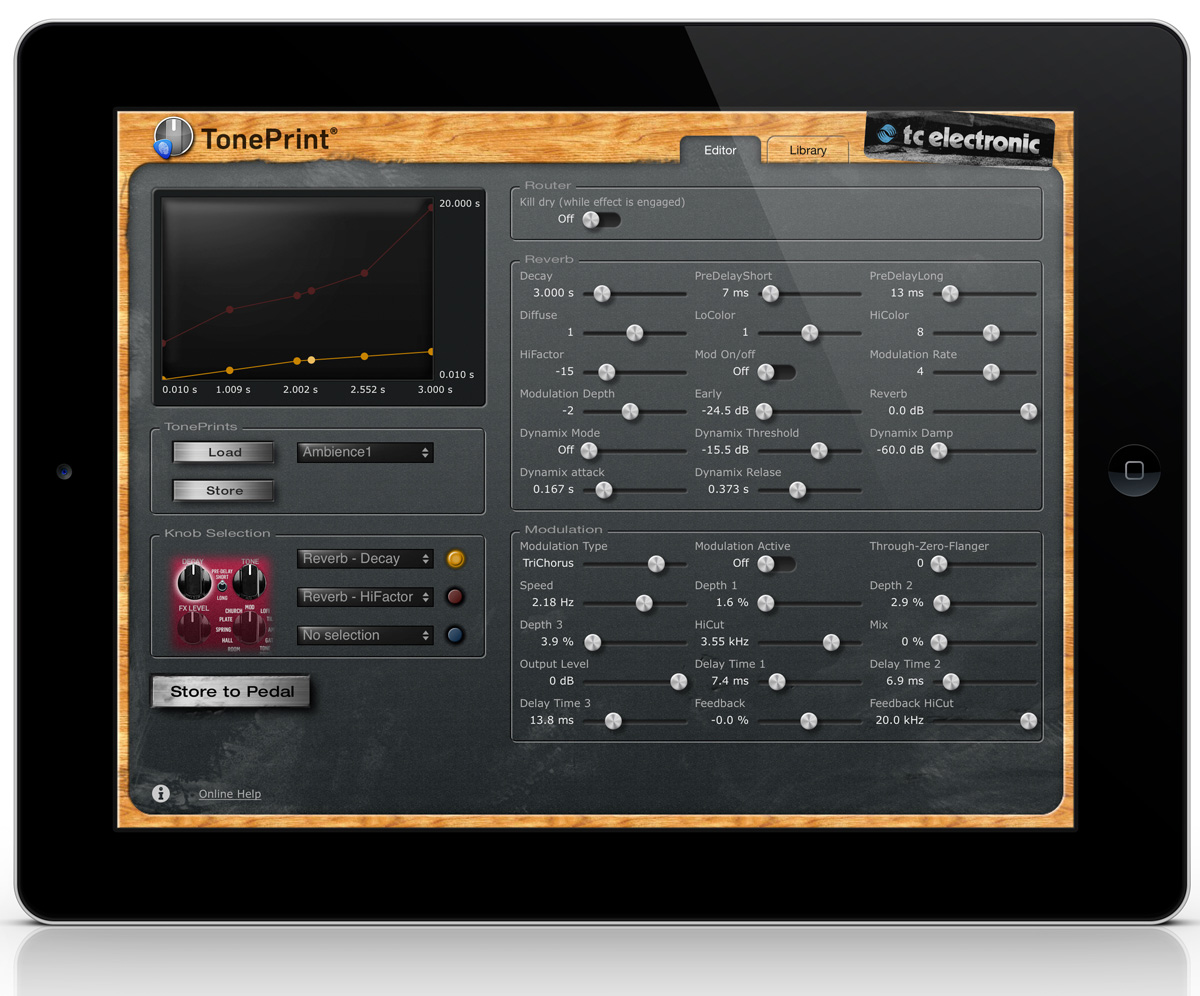Click the Decay slider knob
This screenshot has width=1200, height=996.
tap(602, 293)
